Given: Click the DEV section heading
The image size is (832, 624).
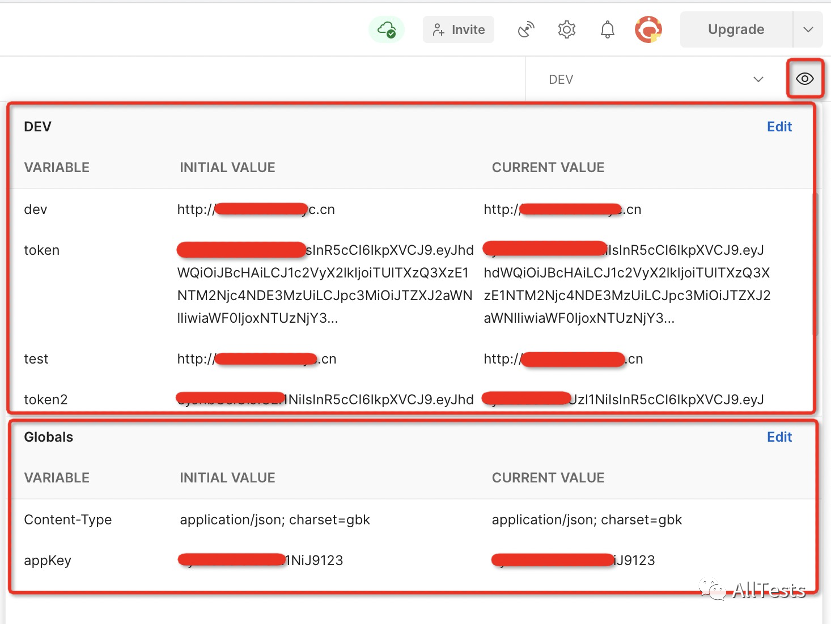Looking at the screenshot, I should pos(38,126).
